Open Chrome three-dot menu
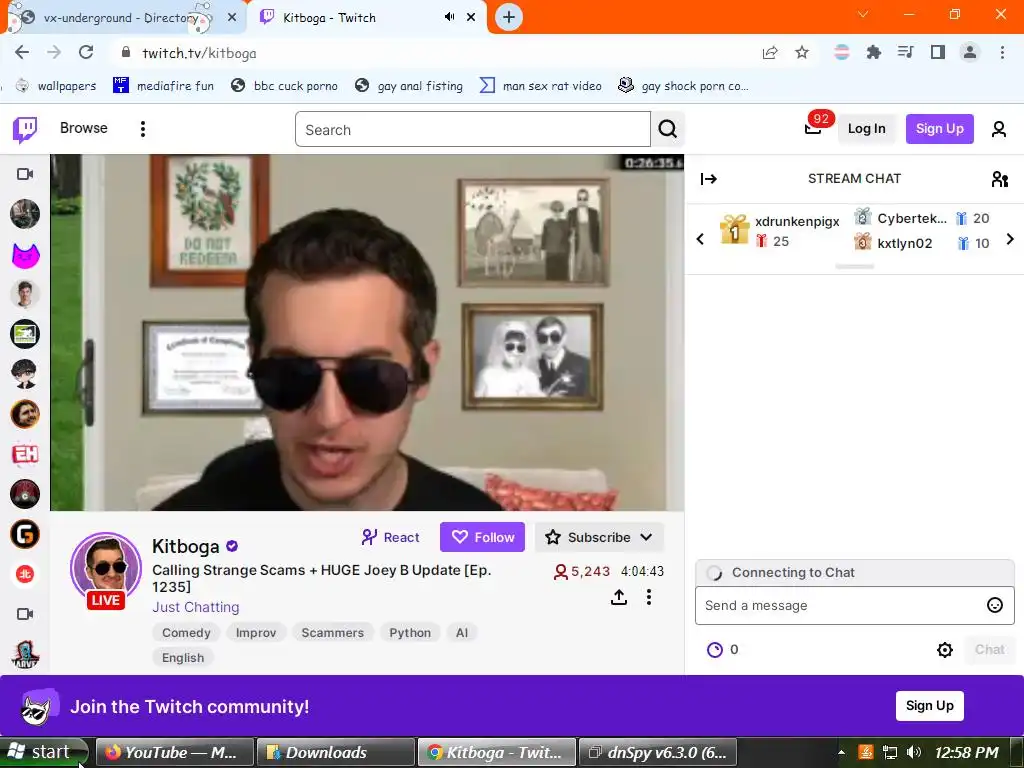The image size is (1024, 768). tap(1002, 53)
